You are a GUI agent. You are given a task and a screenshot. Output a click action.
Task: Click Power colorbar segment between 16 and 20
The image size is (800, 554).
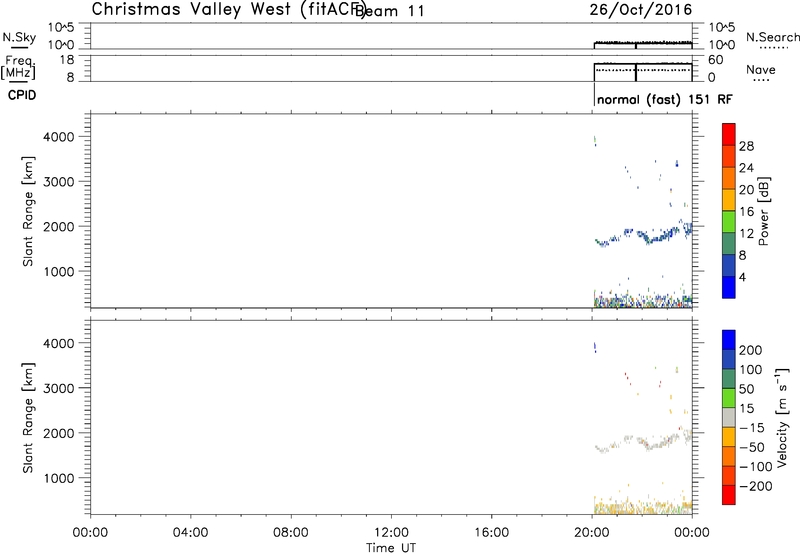pyautogui.click(x=729, y=200)
